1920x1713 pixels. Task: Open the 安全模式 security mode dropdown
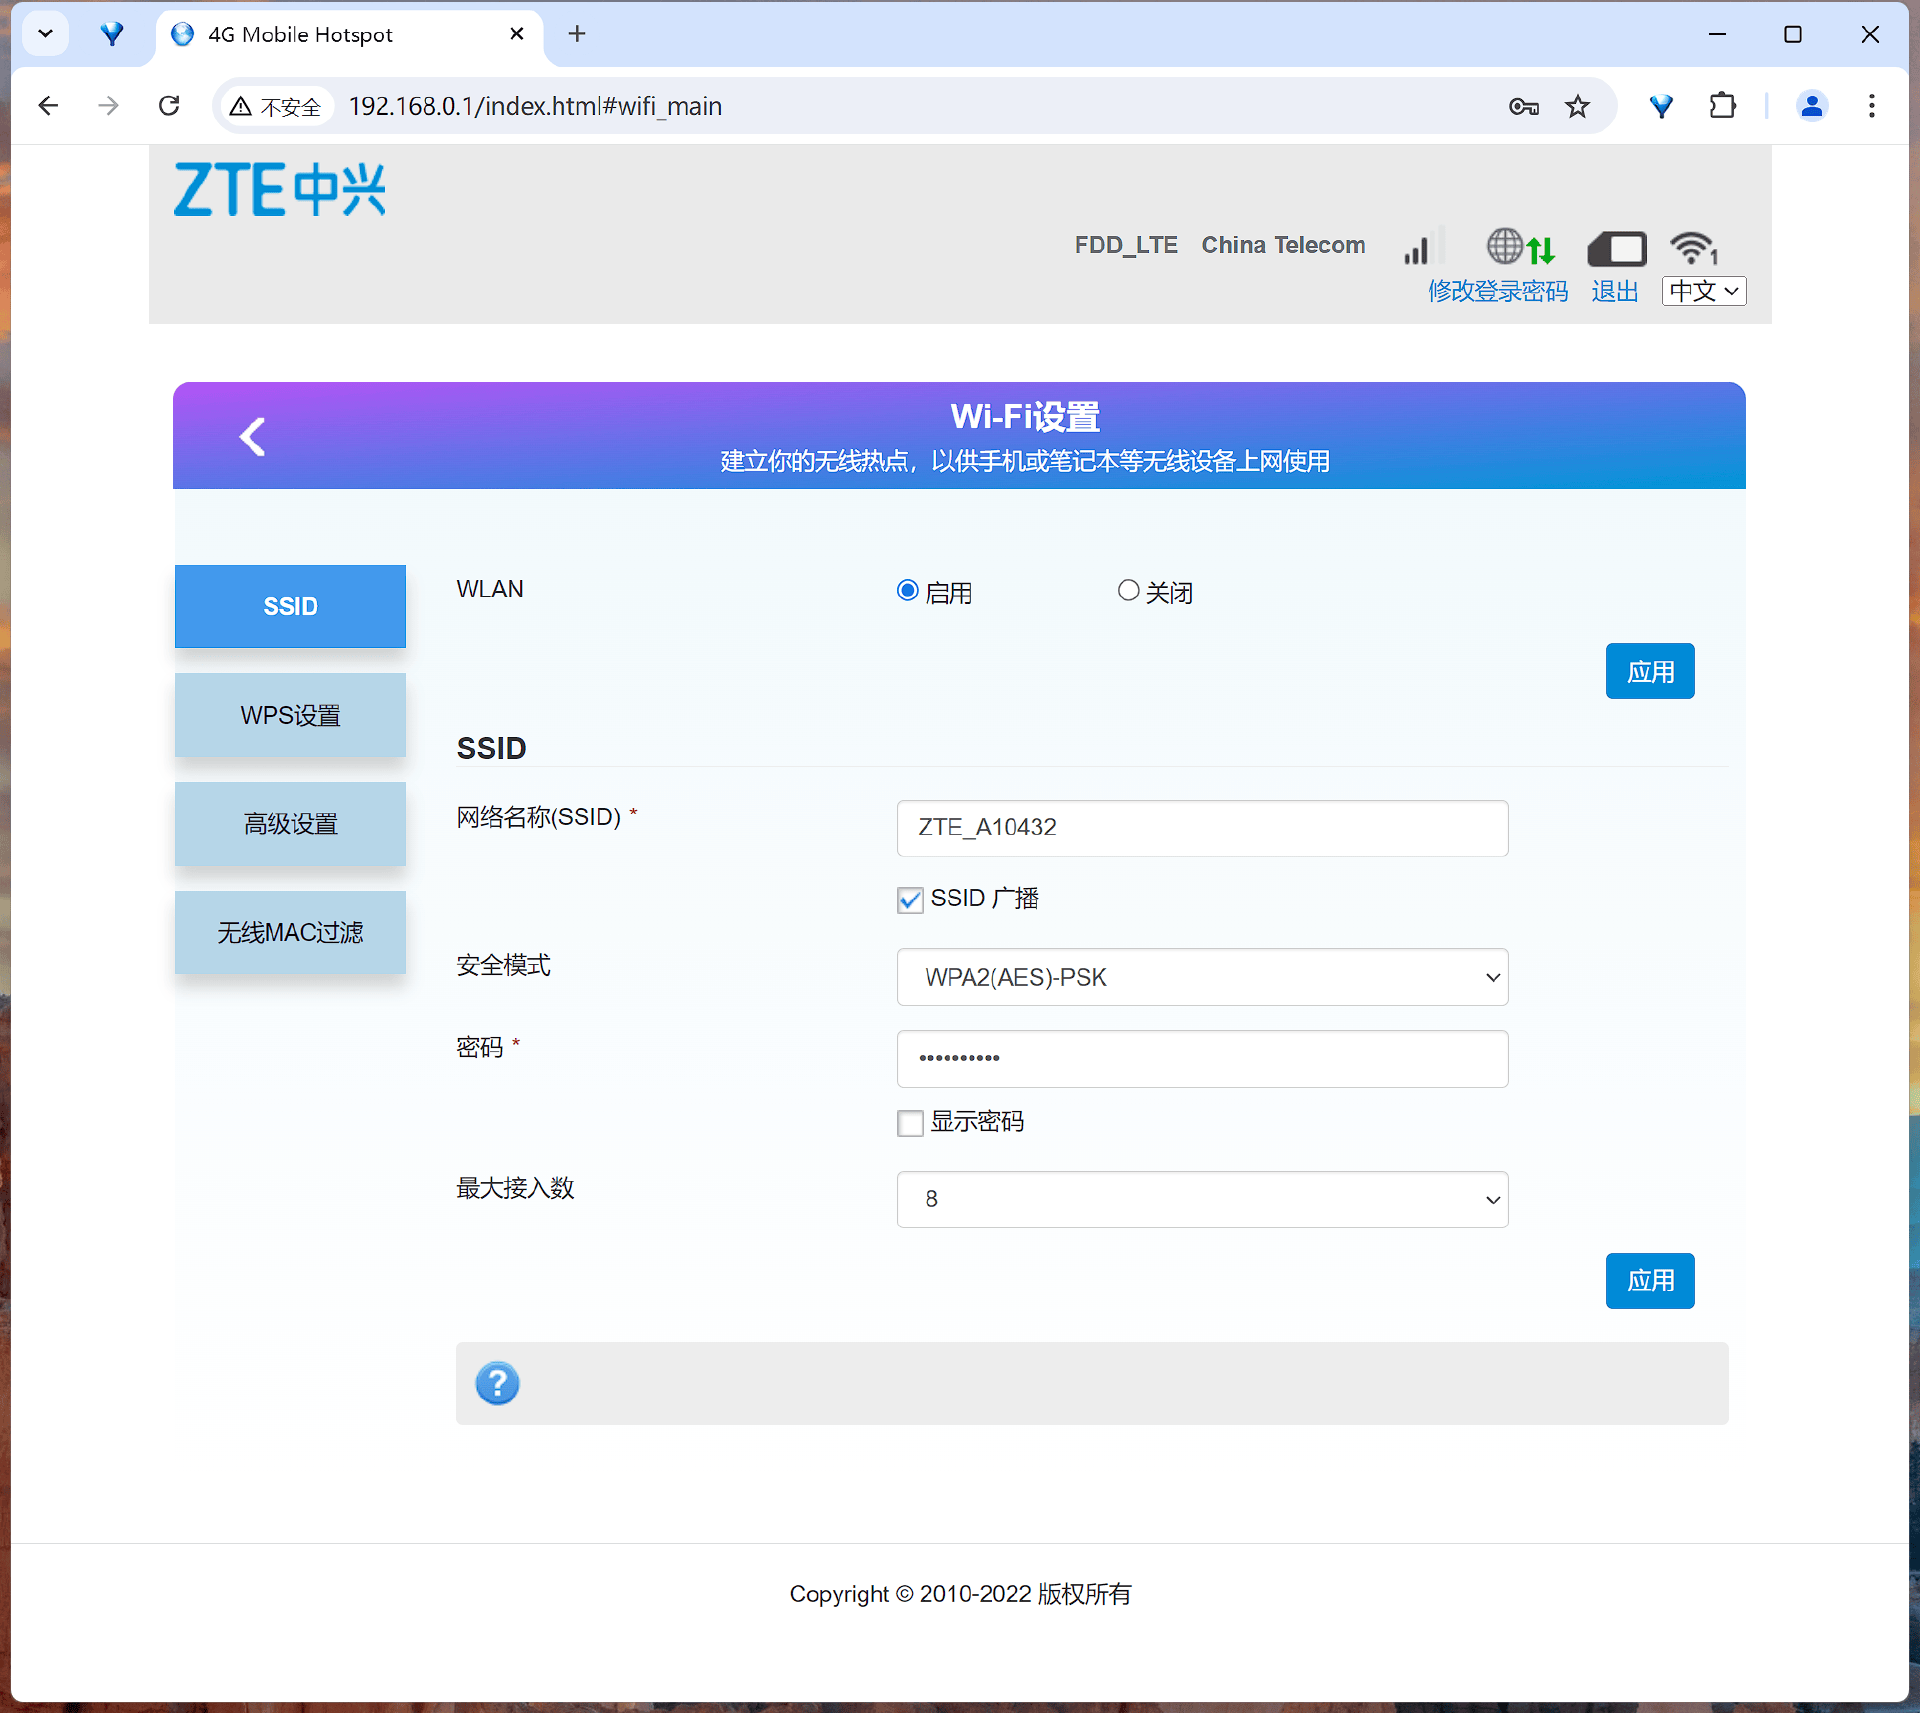tap(1202, 977)
